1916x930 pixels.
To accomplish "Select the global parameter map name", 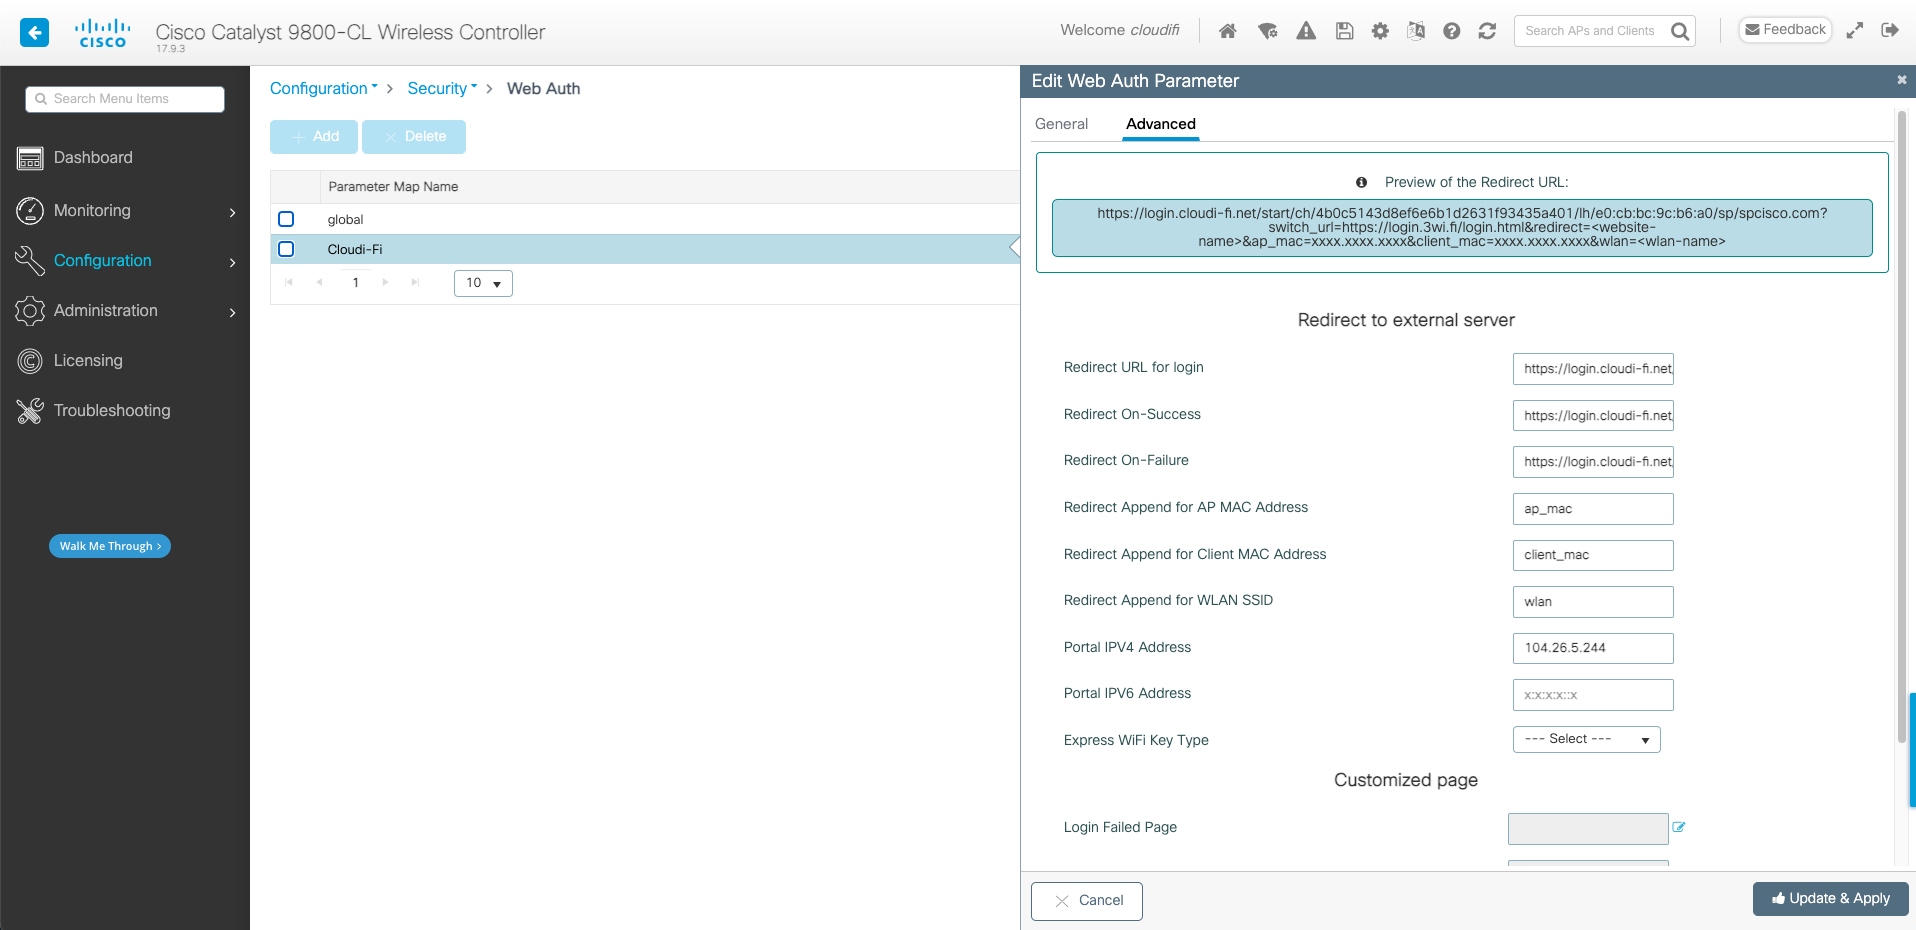I will click(345, 220).
